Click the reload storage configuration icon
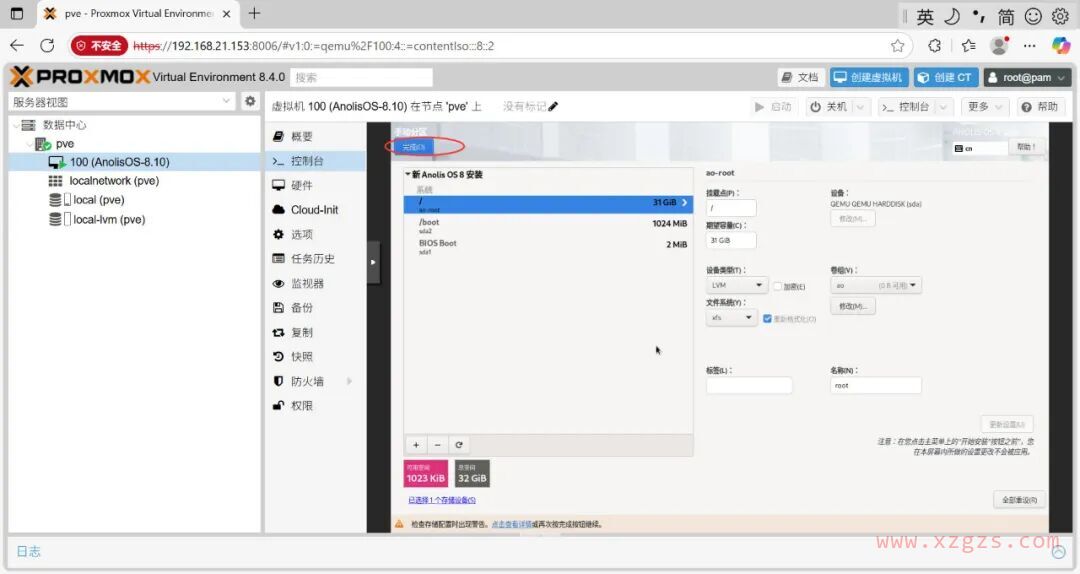This screenshot has width=1080, height=574. point(459,445)
